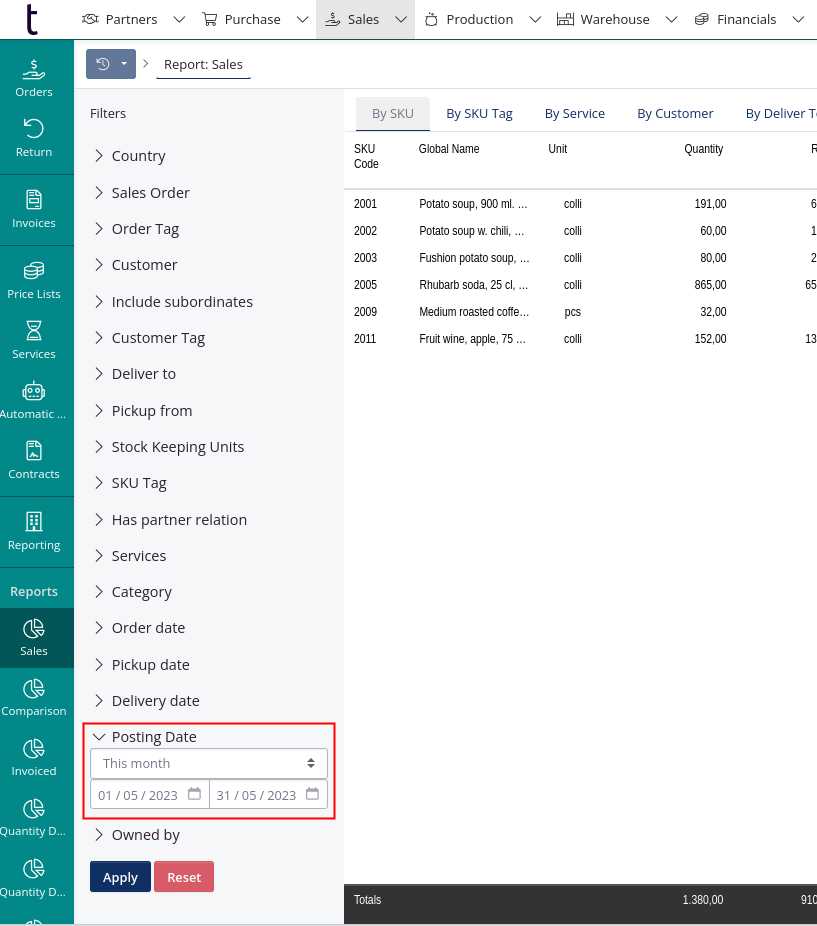Switch to the By Customer tab
This screenshot has width=817, height=926.
click(675, 114)
